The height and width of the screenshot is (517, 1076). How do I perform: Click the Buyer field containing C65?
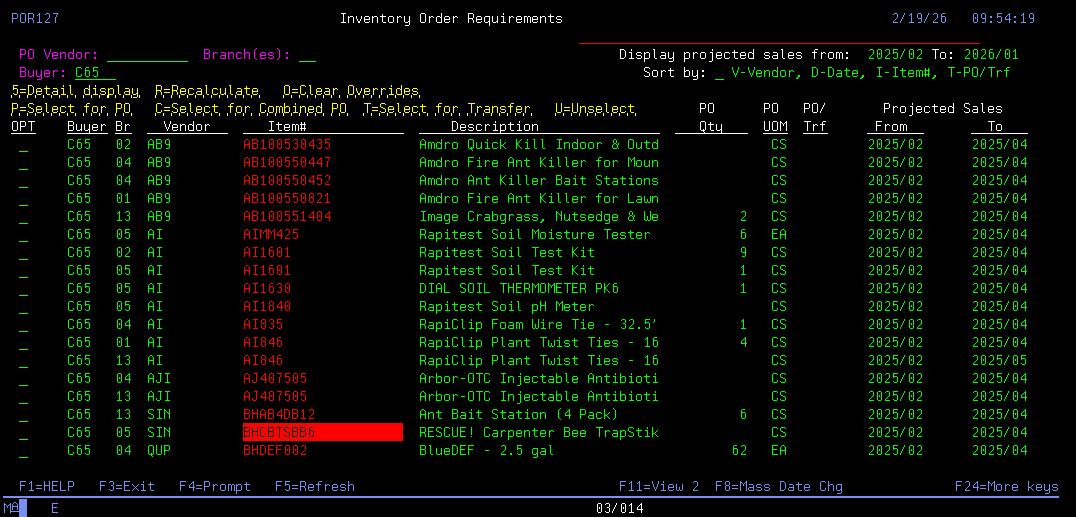pos(95,73)
